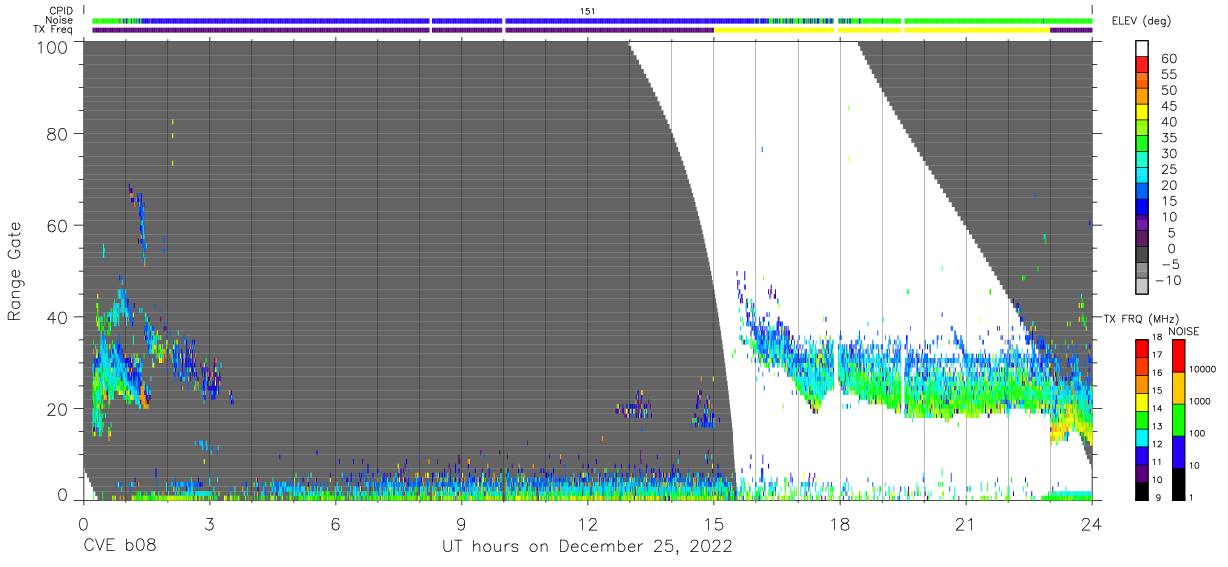The height and width of the screenshot is (567, 1228).
Task: Click the '24' tick label on the UT hours axis
Action: pos(1092,524)
